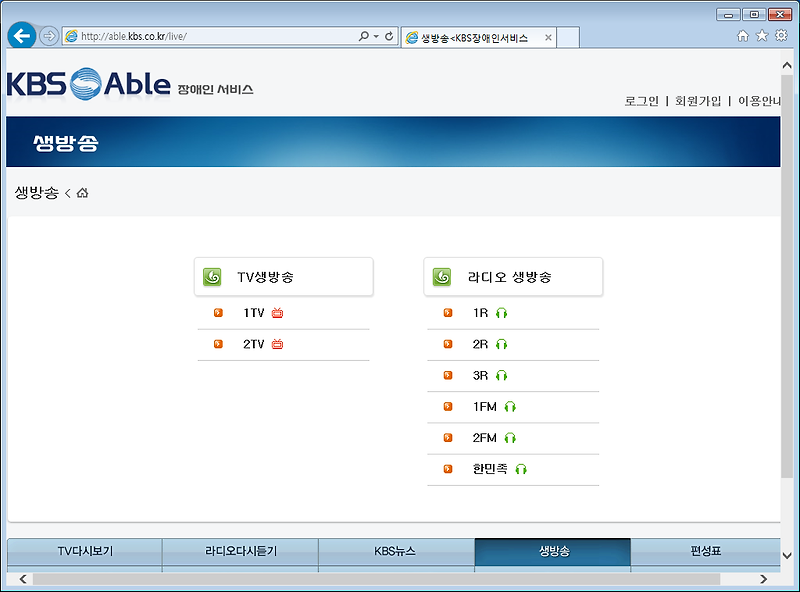Click the horizontal scrollbar left arrow

(23, 579)
